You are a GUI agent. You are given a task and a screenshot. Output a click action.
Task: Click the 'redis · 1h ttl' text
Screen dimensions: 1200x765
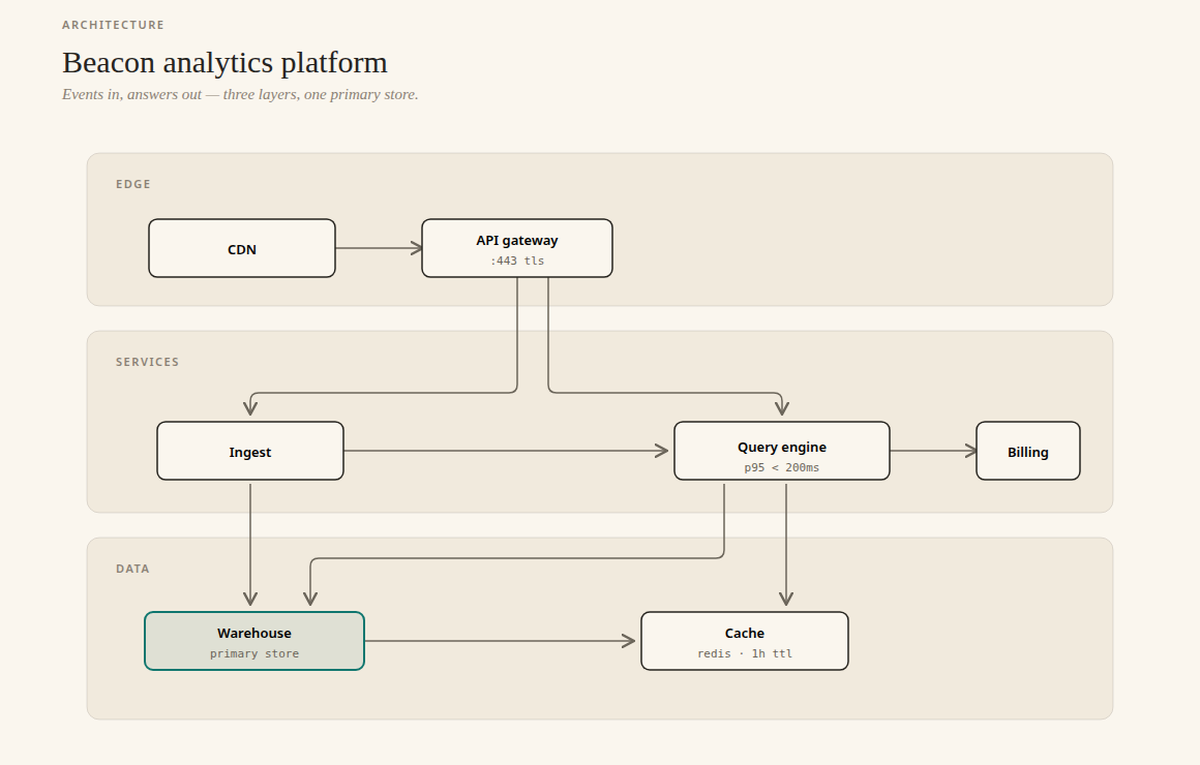[745, 654]
